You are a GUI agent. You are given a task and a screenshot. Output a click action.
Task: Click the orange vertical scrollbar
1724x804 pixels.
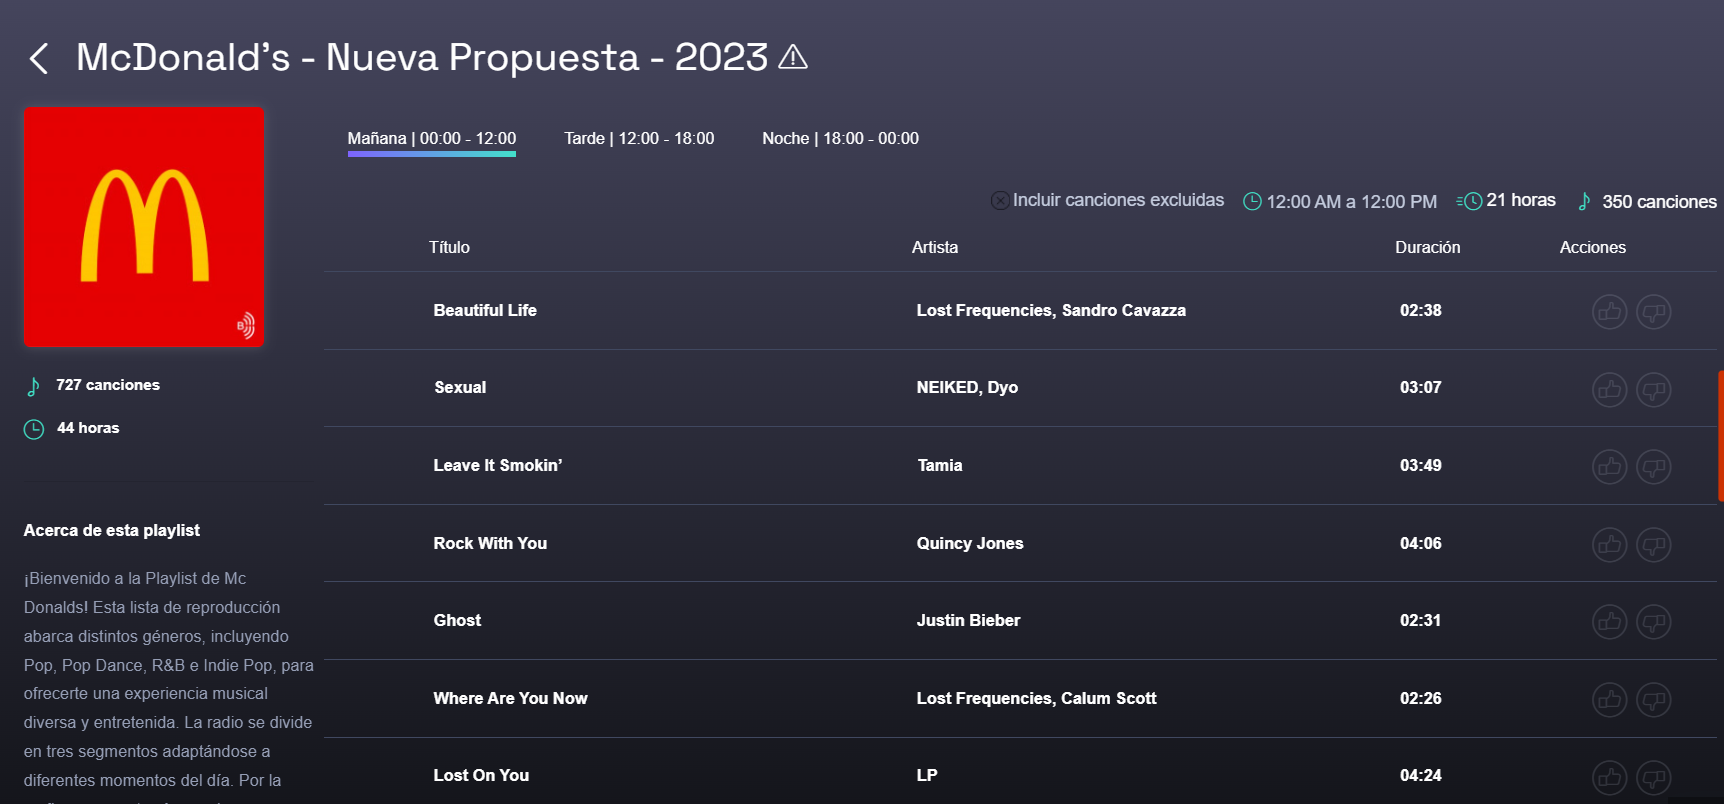(x=1720, y=436)
